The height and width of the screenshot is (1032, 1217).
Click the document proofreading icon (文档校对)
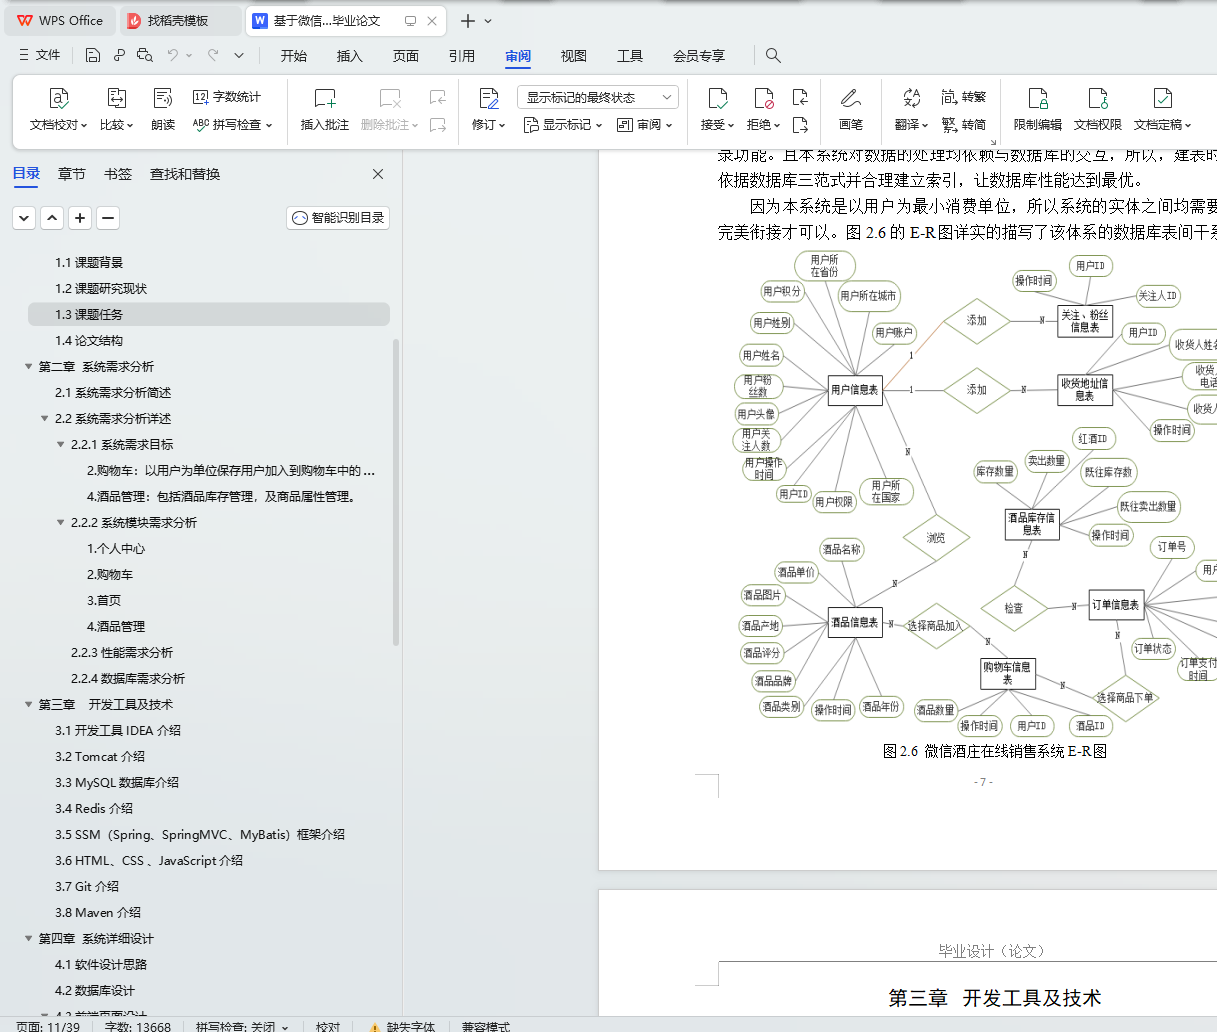(x=59, y=98)
